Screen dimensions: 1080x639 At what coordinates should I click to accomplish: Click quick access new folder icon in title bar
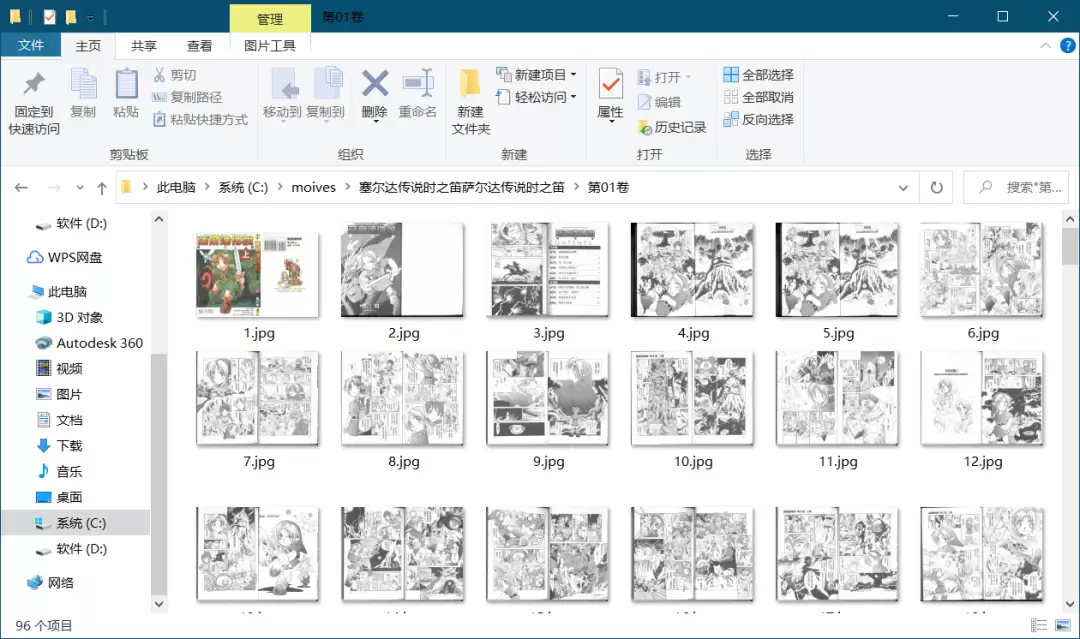click(70, 17)
